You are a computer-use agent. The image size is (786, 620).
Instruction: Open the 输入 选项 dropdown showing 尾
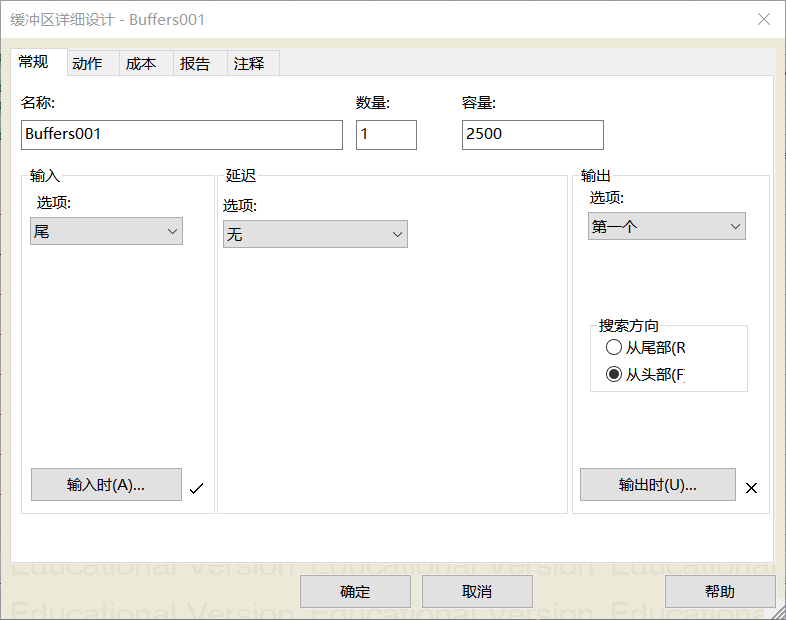click(x=106, y=232)
